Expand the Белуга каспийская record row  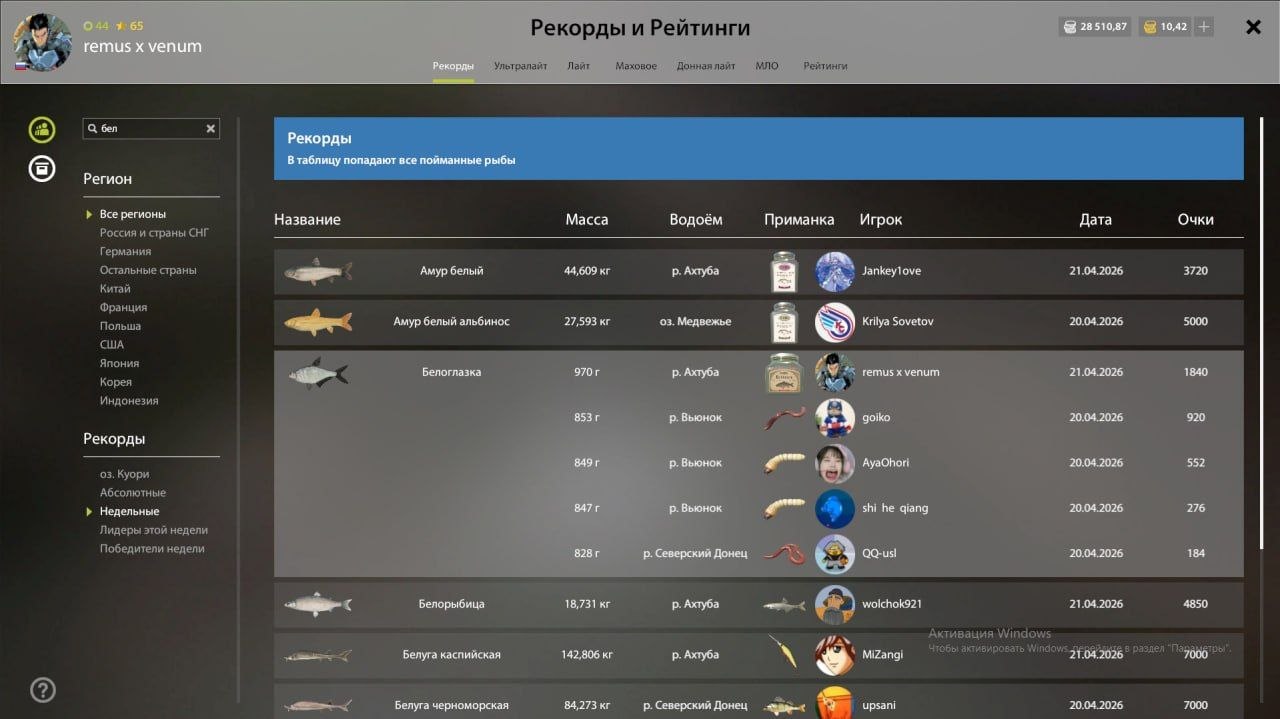(759, 655)
